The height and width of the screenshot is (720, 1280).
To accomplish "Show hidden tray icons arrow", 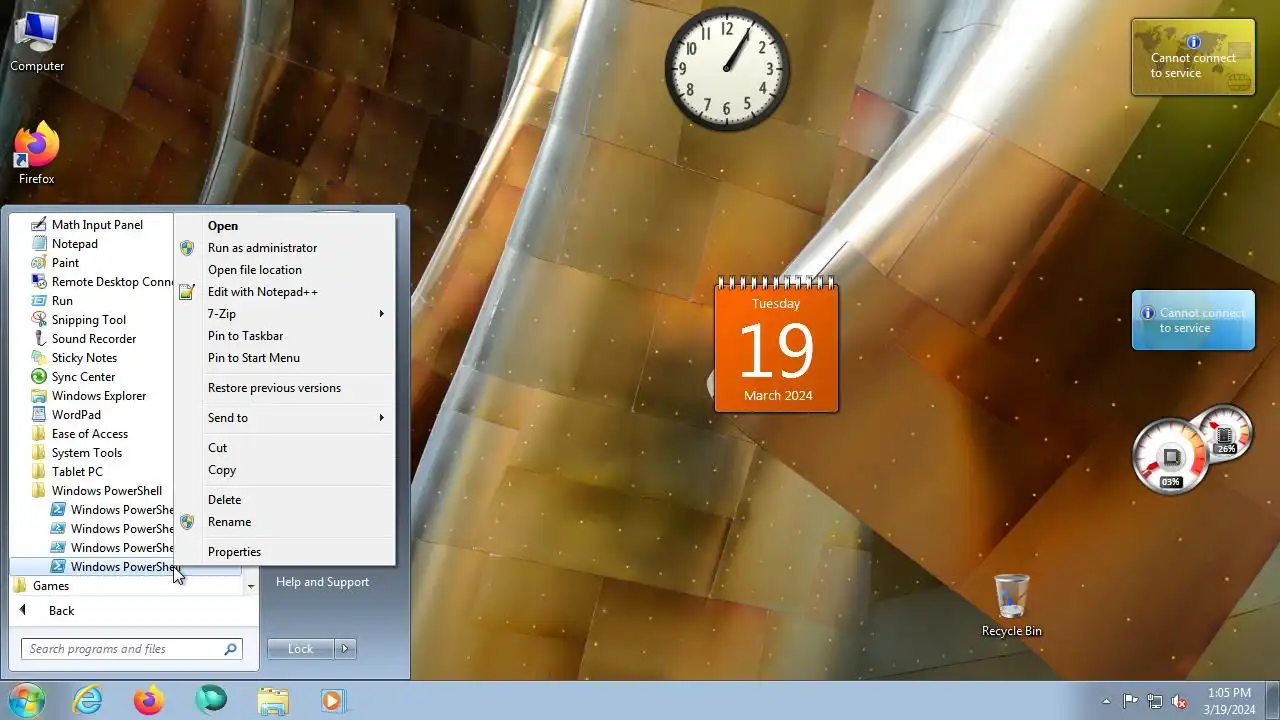I will [x=1106, y=701].
